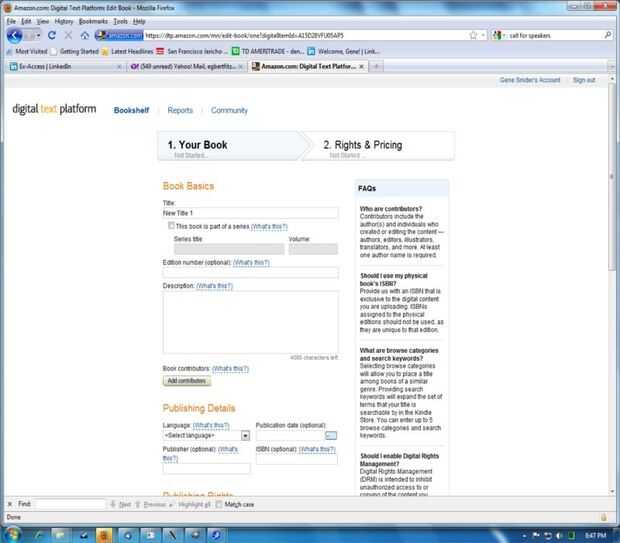Click the security padlock in status bar
The height and width of the screenshot is (543, 620).
point(603,517)
